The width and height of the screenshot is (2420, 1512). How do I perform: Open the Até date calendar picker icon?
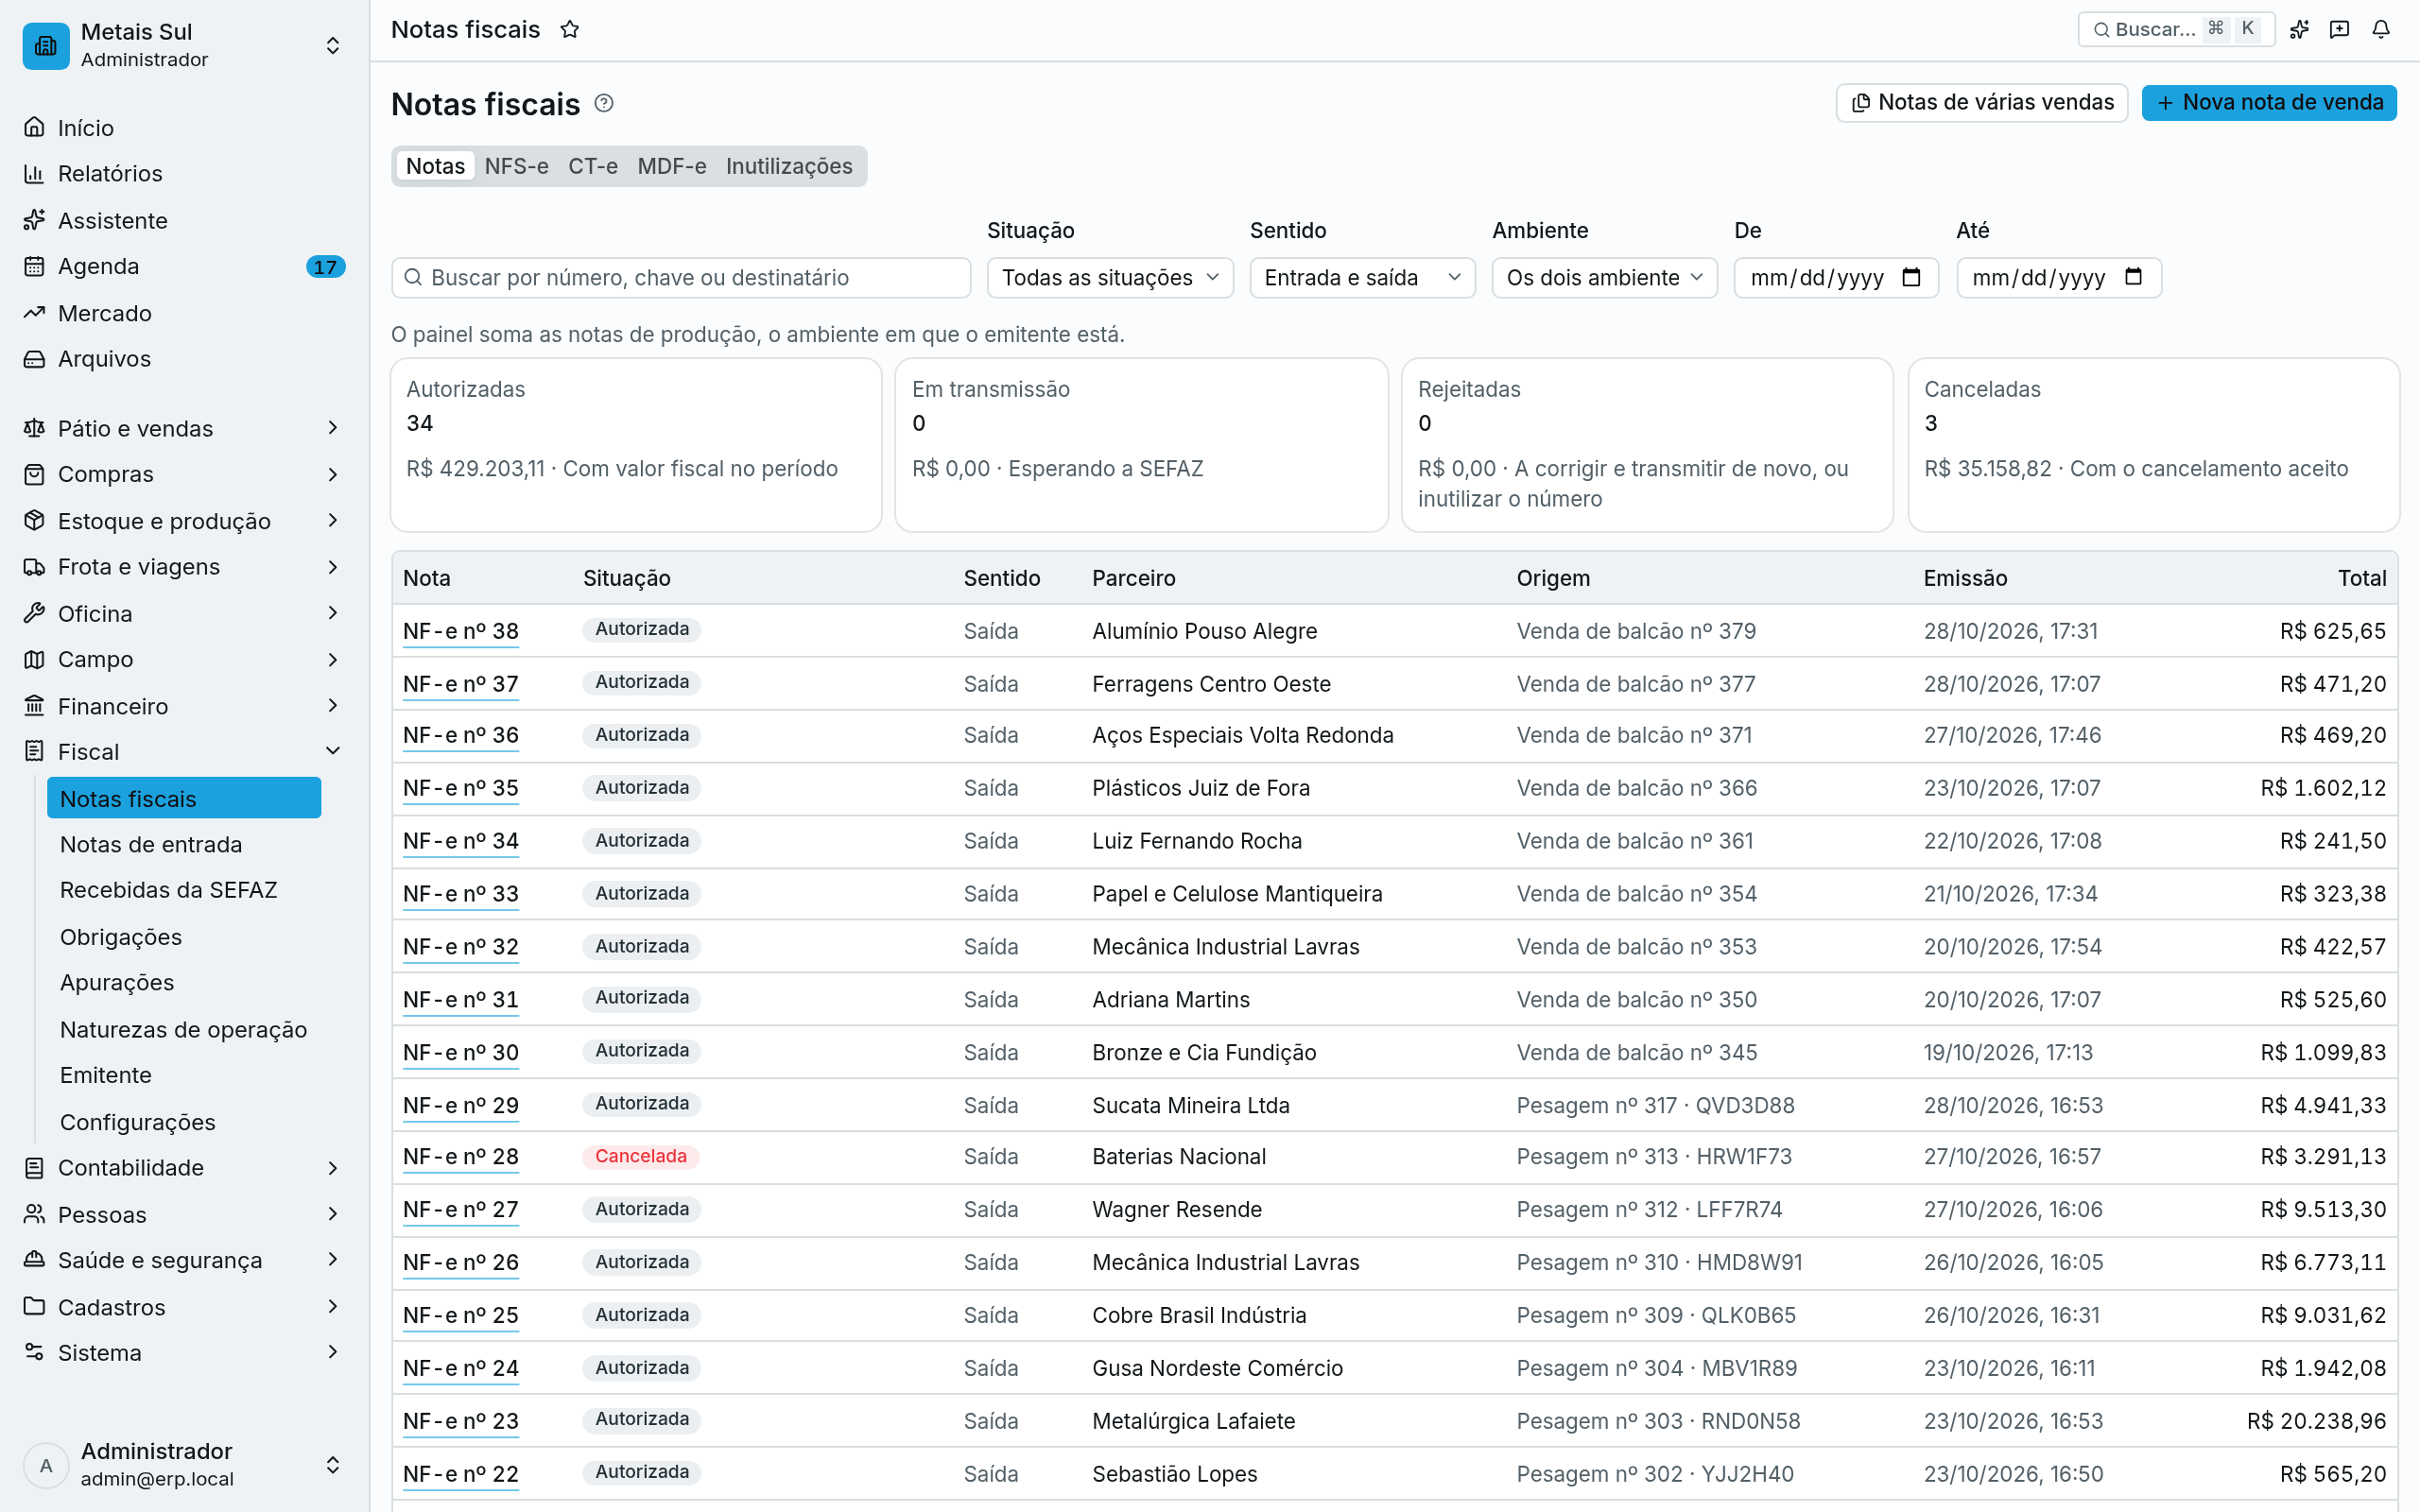(2133, 277)
